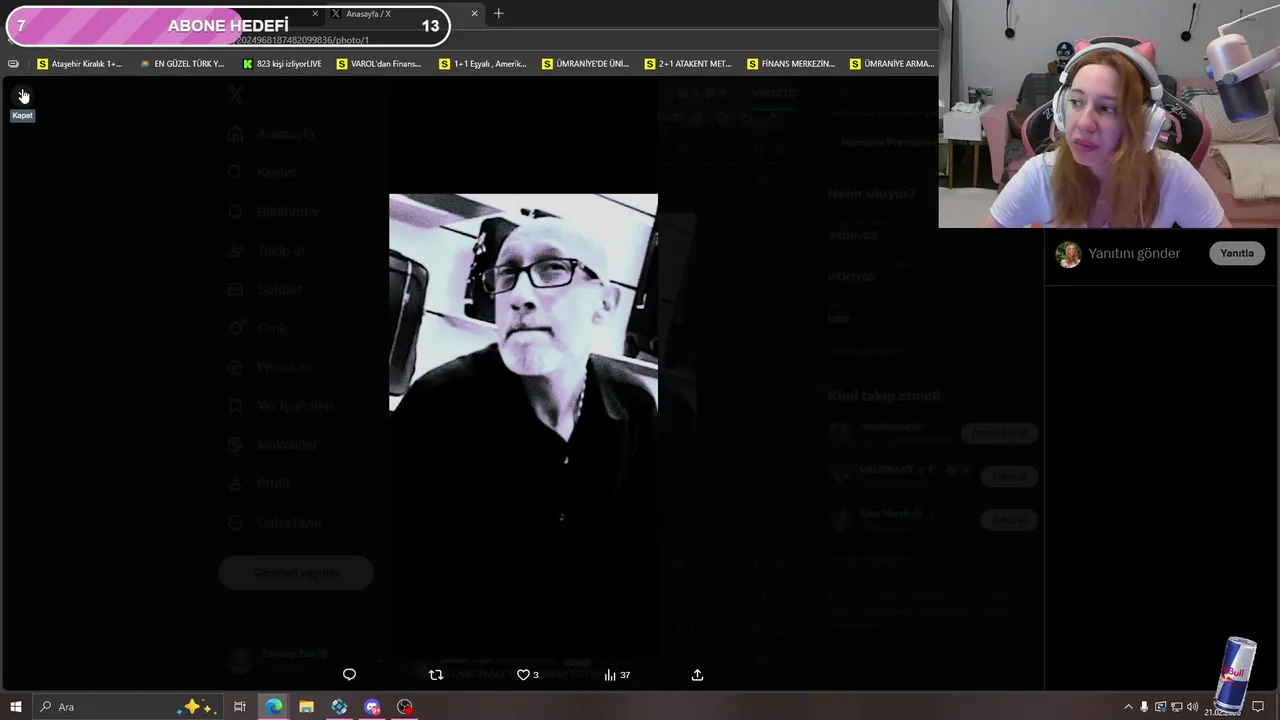
Task: Click the profile avatar beside reply field
Action: 1068,254
